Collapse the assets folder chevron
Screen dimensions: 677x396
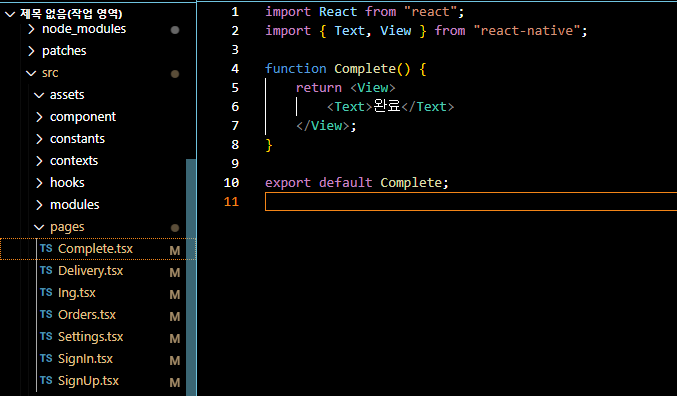[x=39, y=95]
